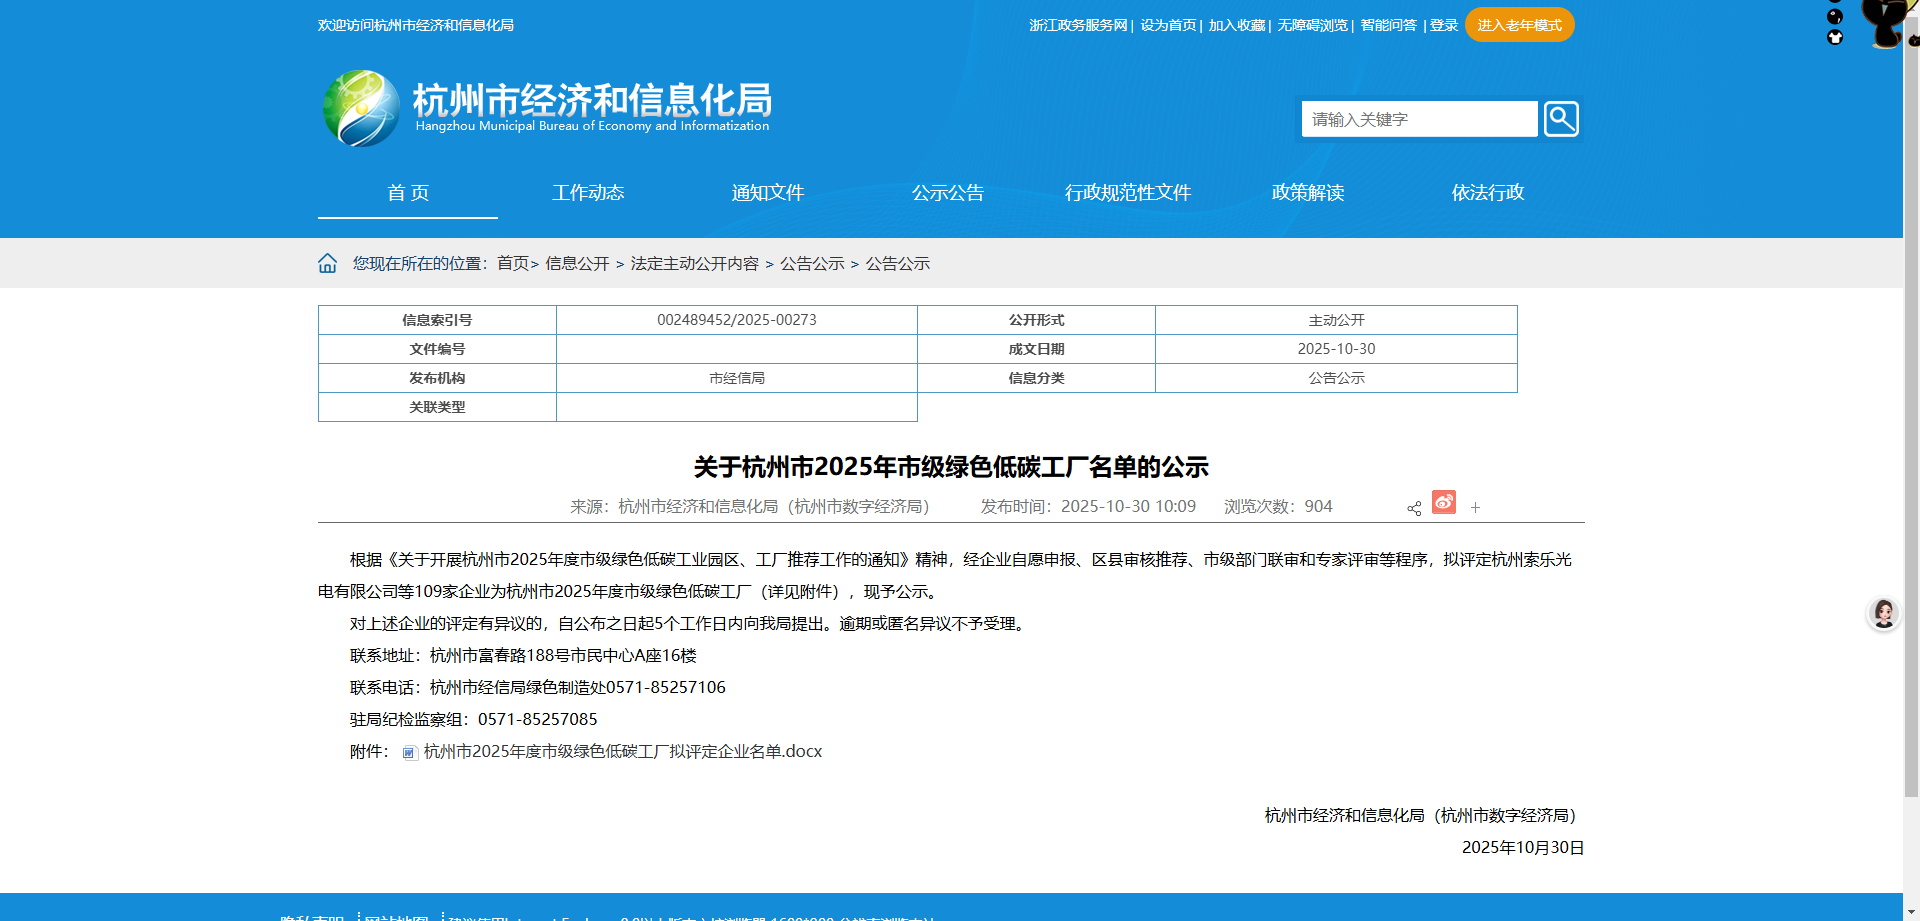Click the 登录 login link
This screenshot has width=1920, height=921.
coord(1443,25)
